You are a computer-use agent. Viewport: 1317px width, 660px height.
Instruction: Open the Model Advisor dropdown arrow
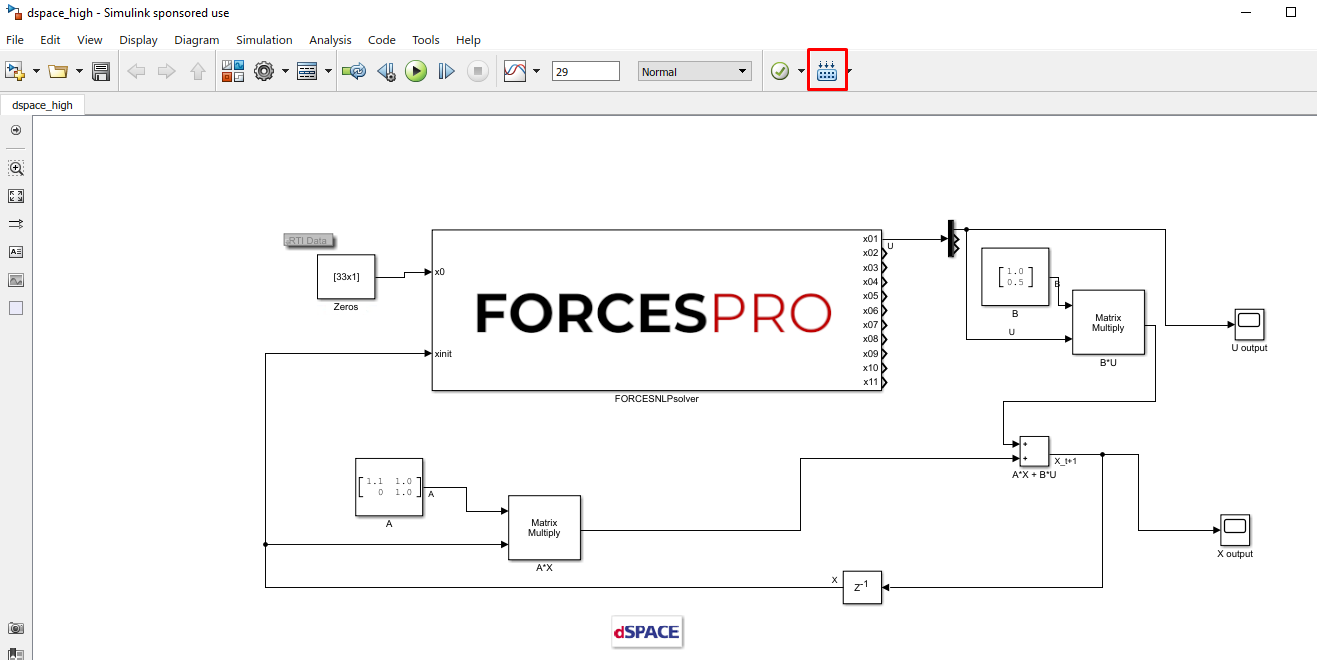click(801, 71)
